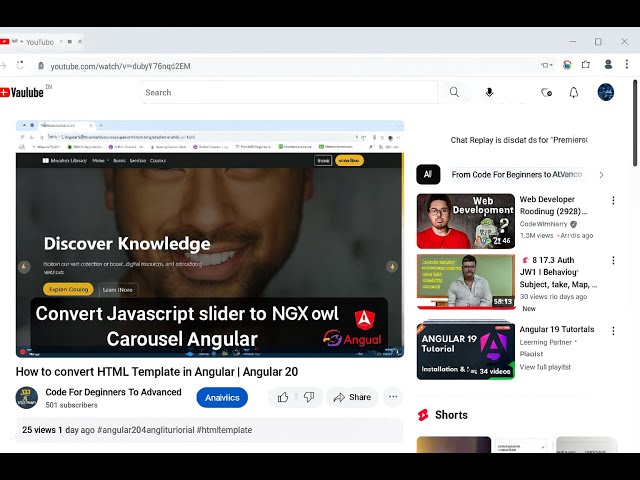Screen dimensions: 640x480
Task: Click the search magnifier button
Action: (x=454, y=92)
